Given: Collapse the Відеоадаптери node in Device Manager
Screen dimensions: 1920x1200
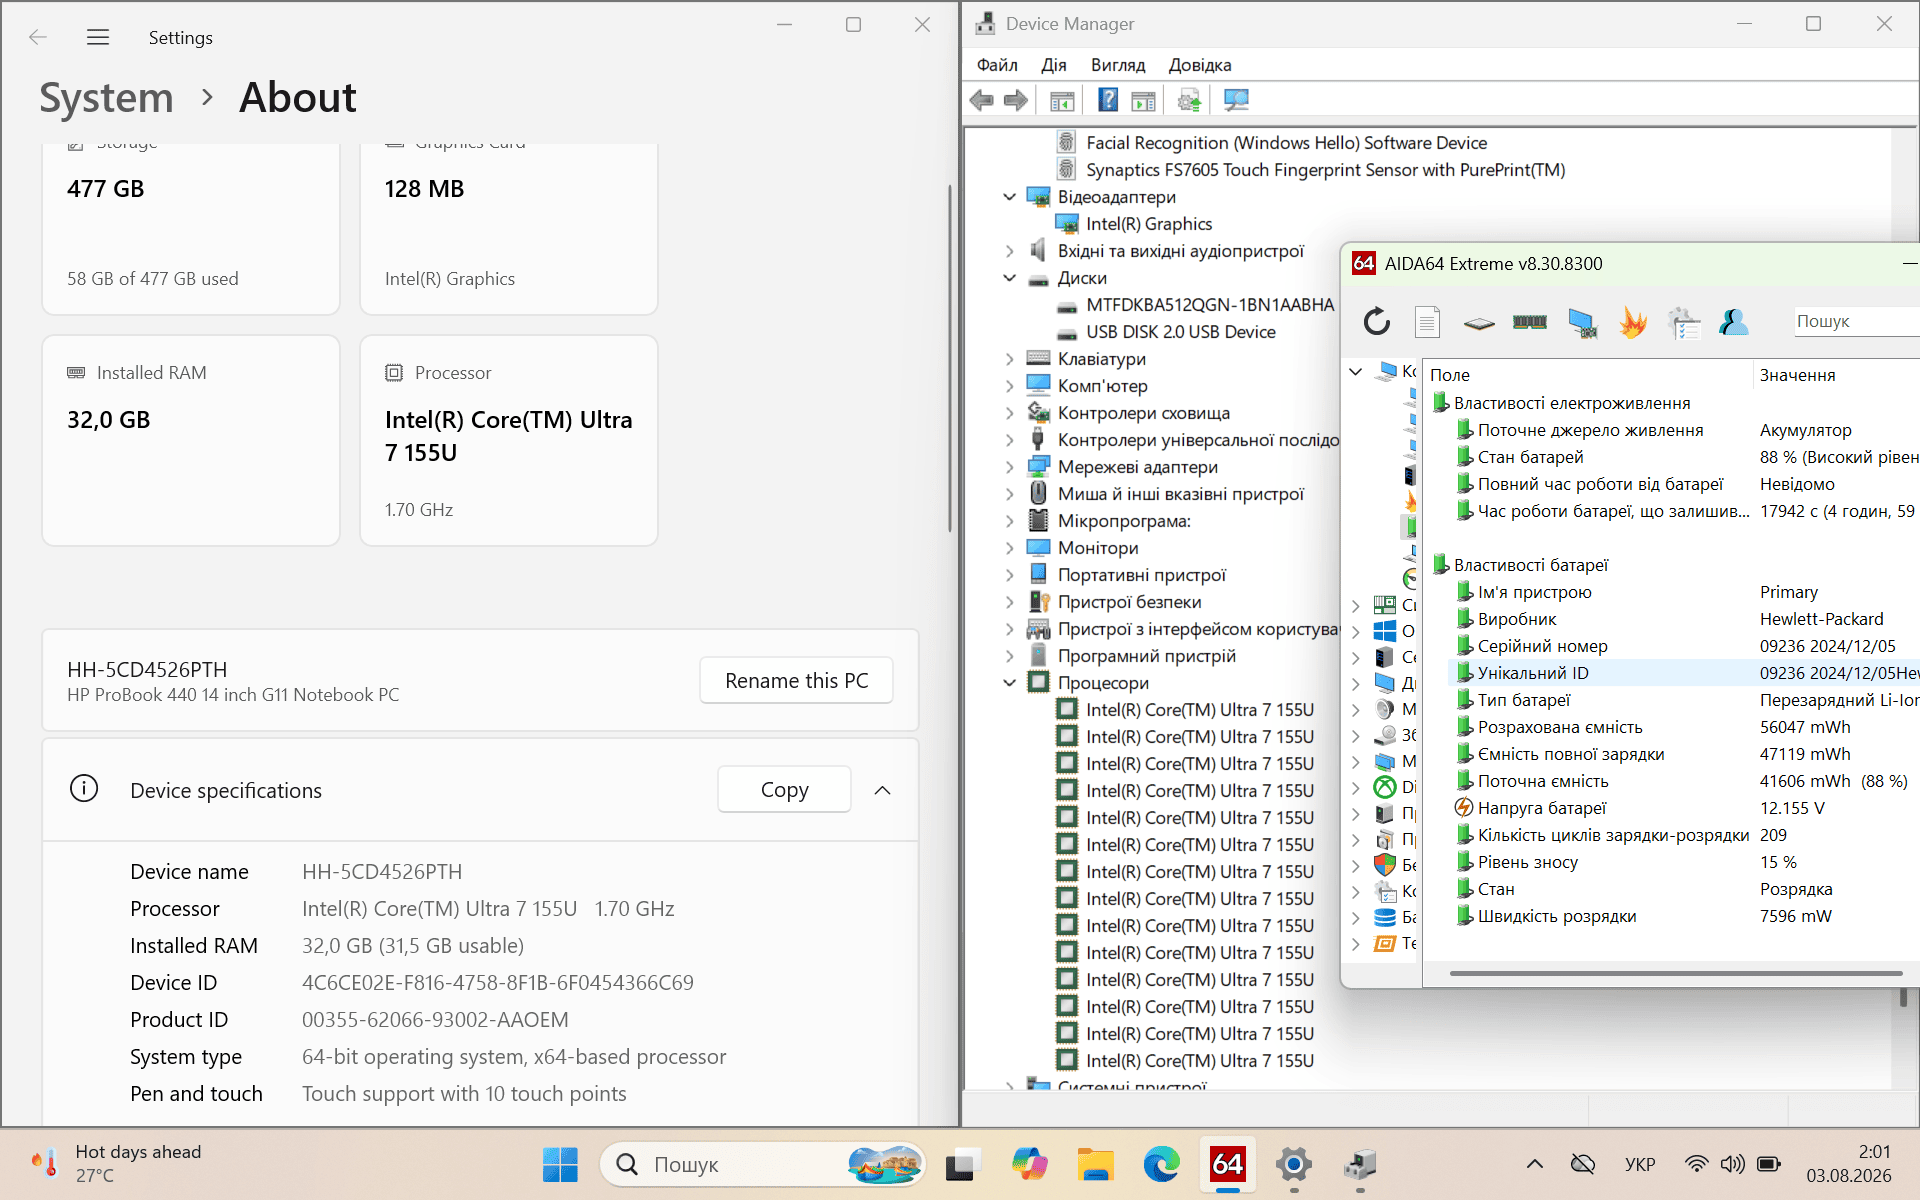Looking at the screenshot, I should click(1010, 197).
